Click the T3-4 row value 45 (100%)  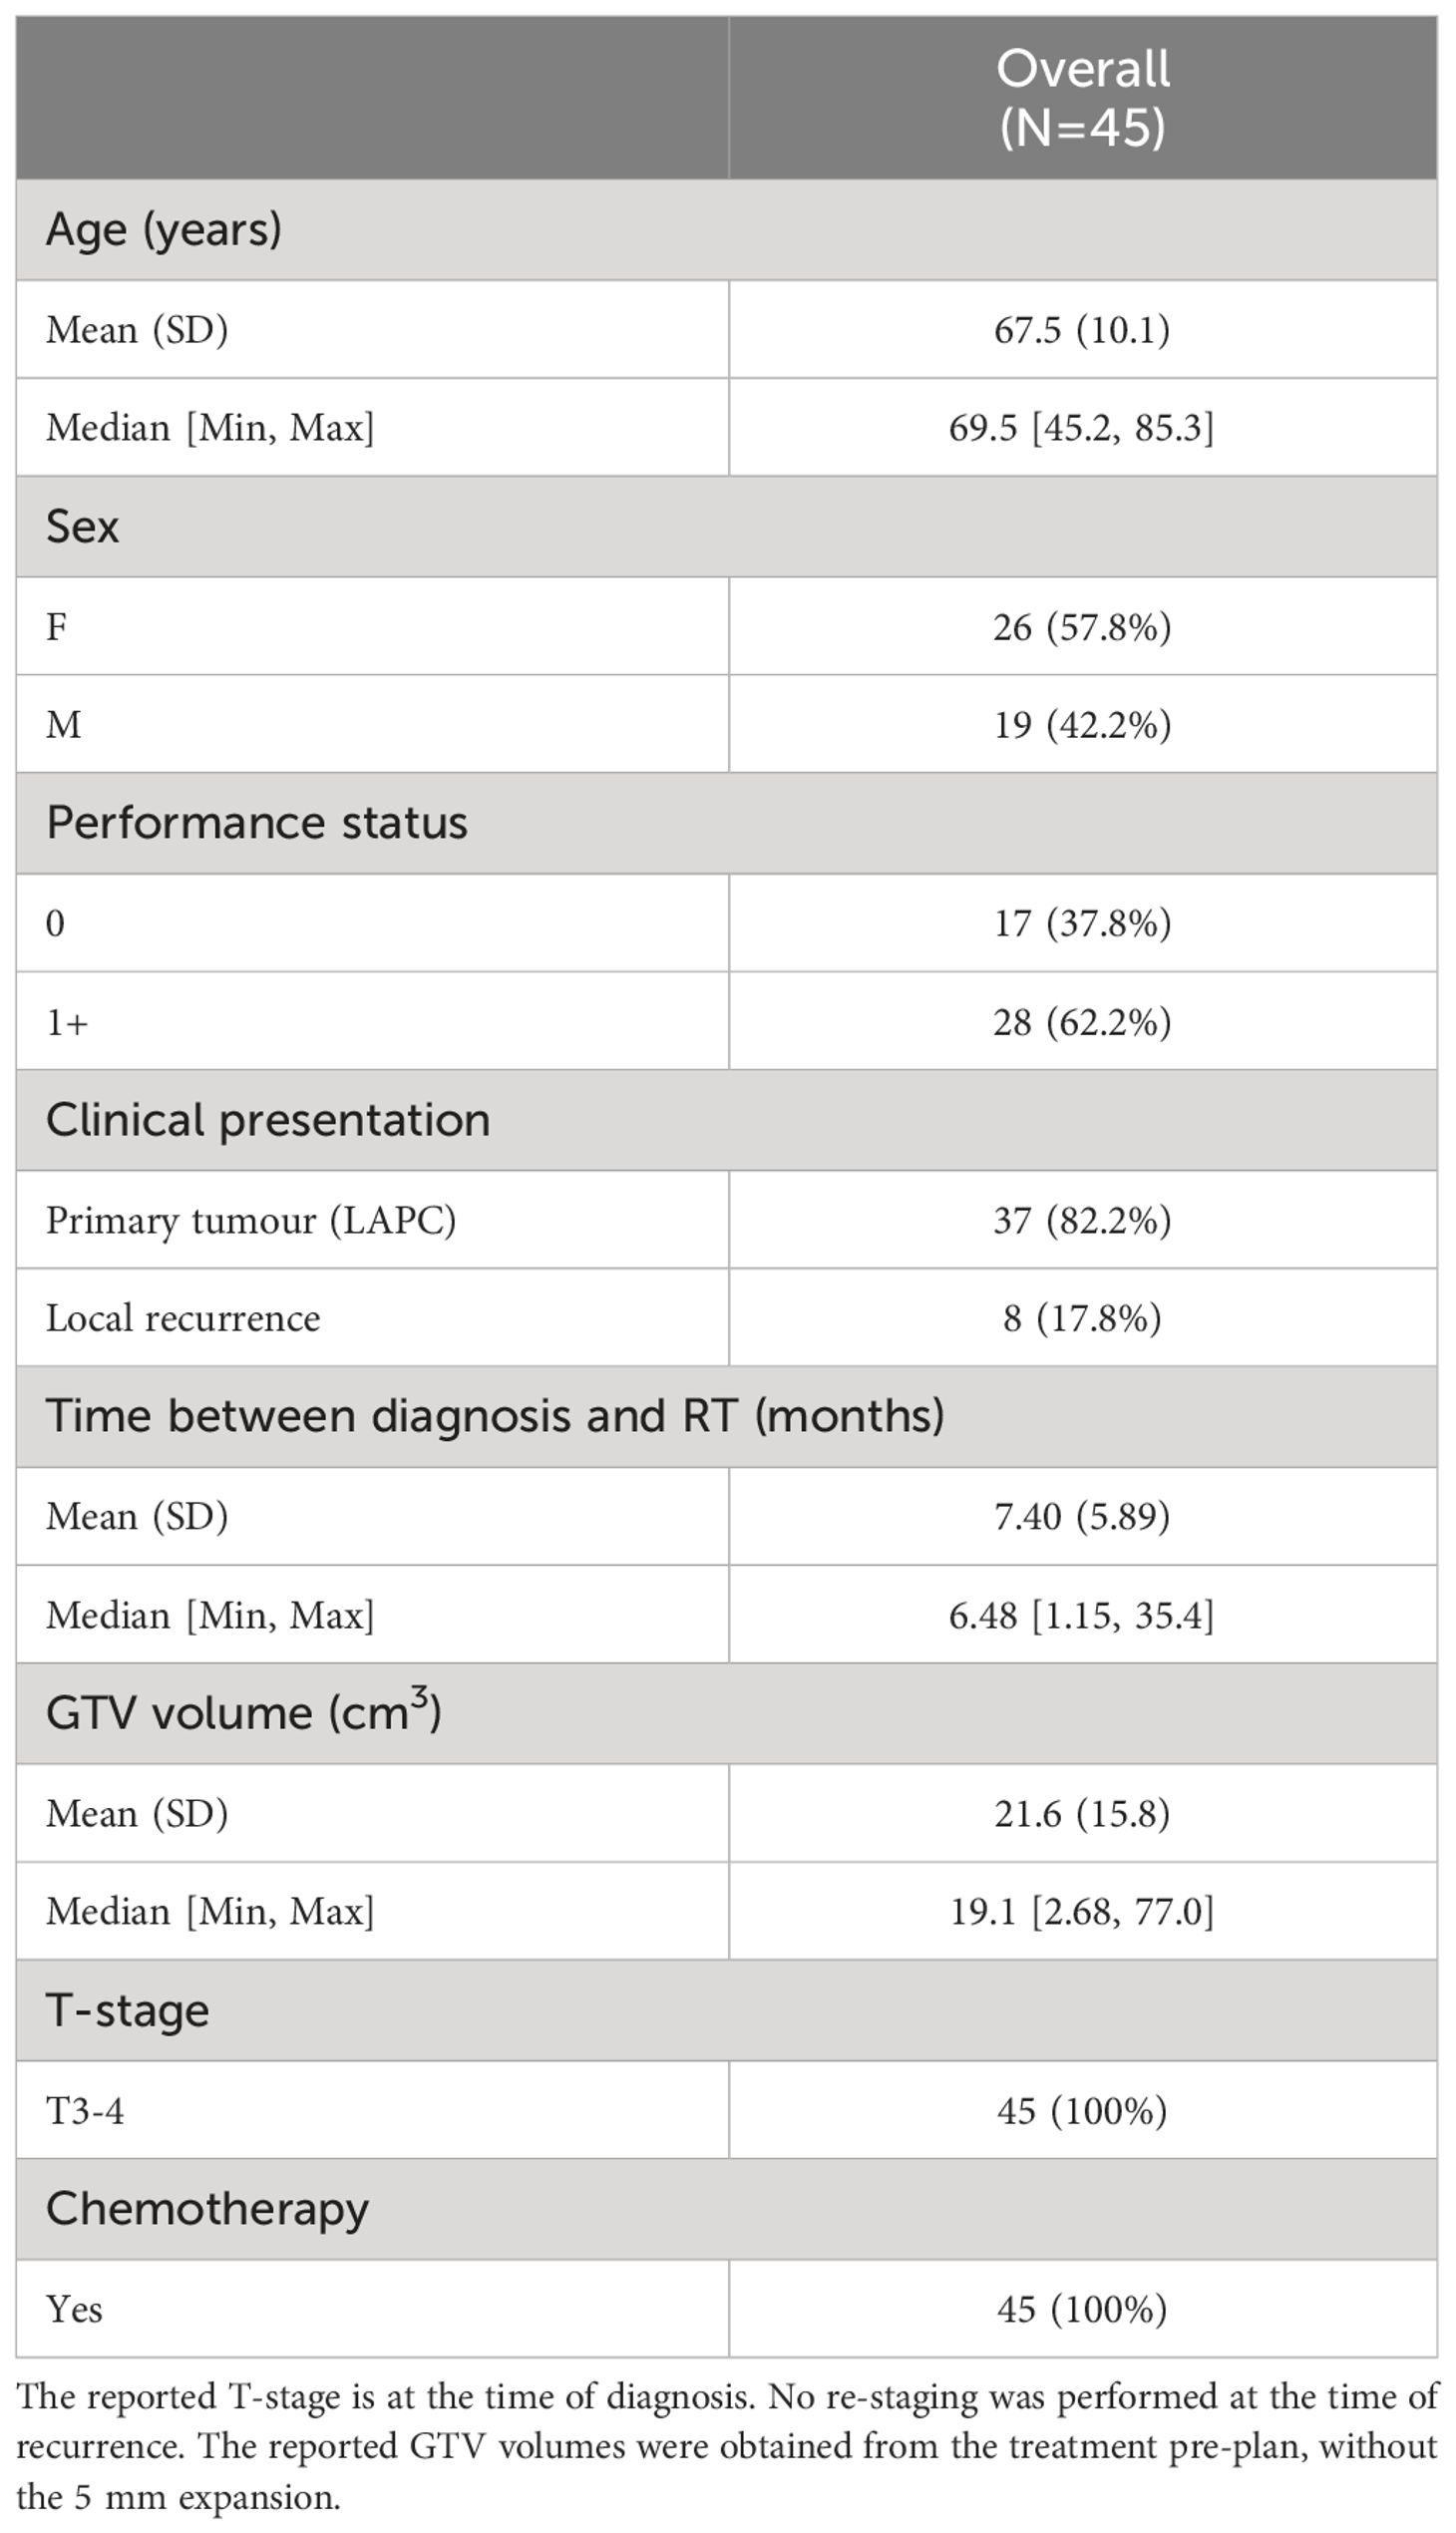coord(1082,2110)
